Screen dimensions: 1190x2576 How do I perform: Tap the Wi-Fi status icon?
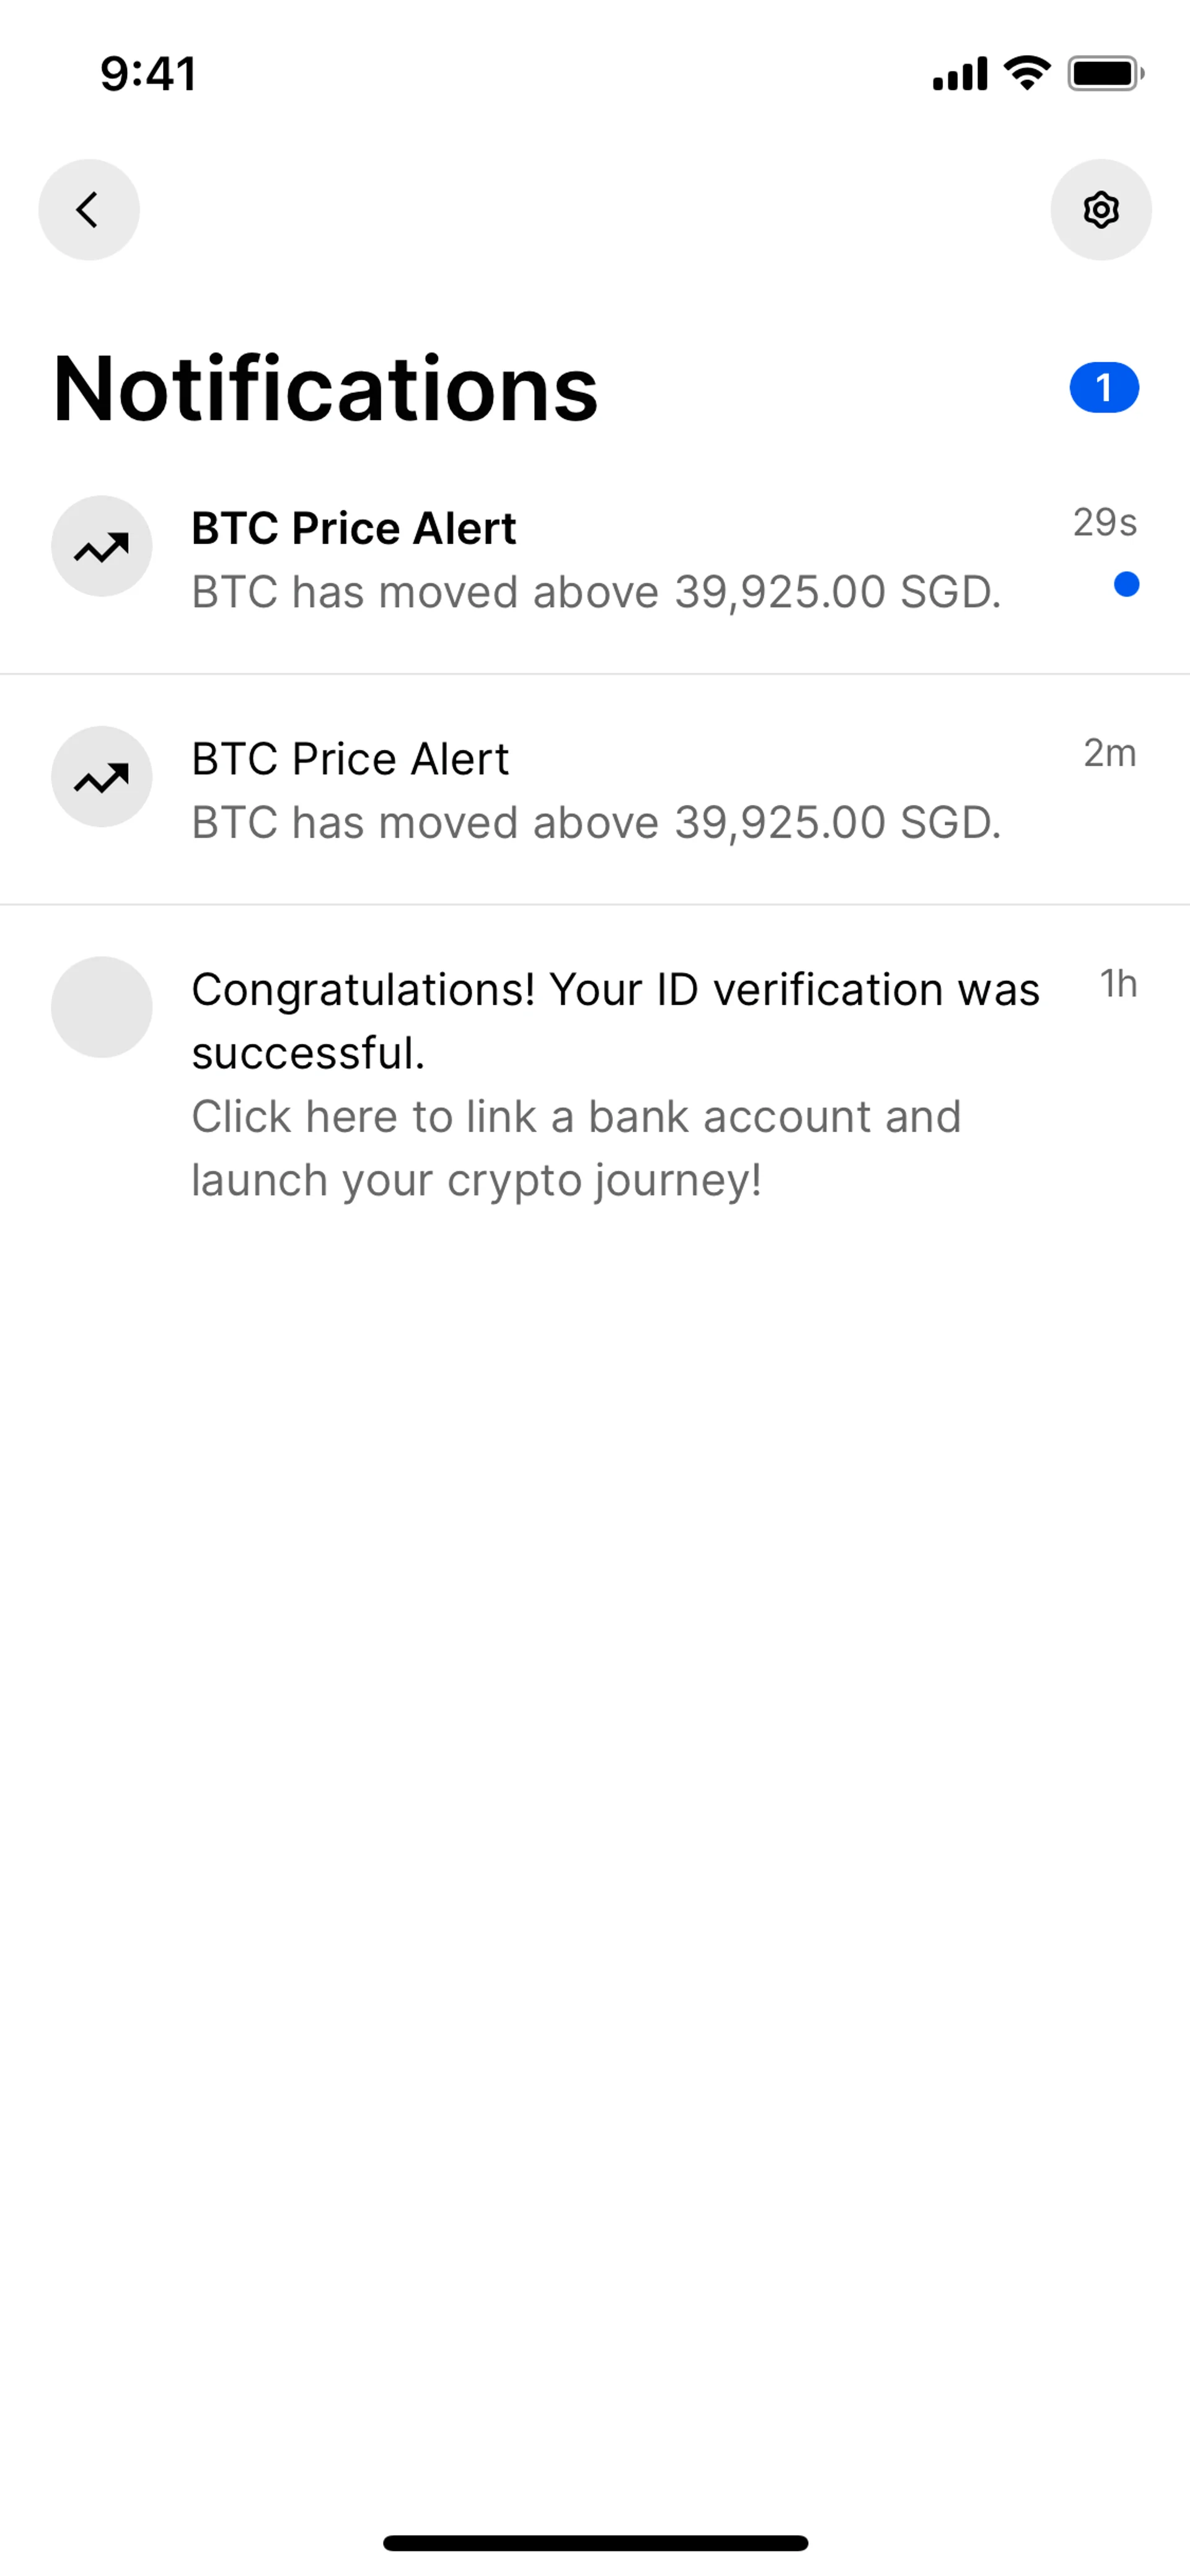[1027, 73]
